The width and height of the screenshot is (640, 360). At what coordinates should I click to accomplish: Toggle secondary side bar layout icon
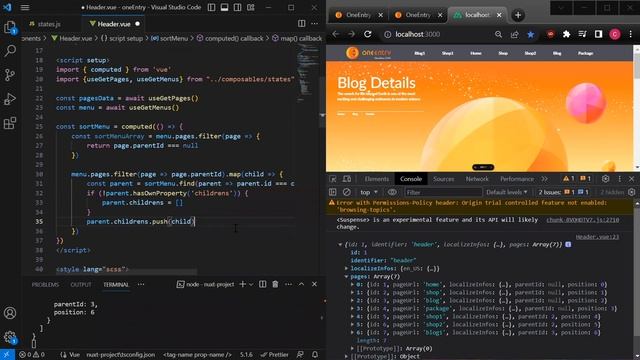238,7
